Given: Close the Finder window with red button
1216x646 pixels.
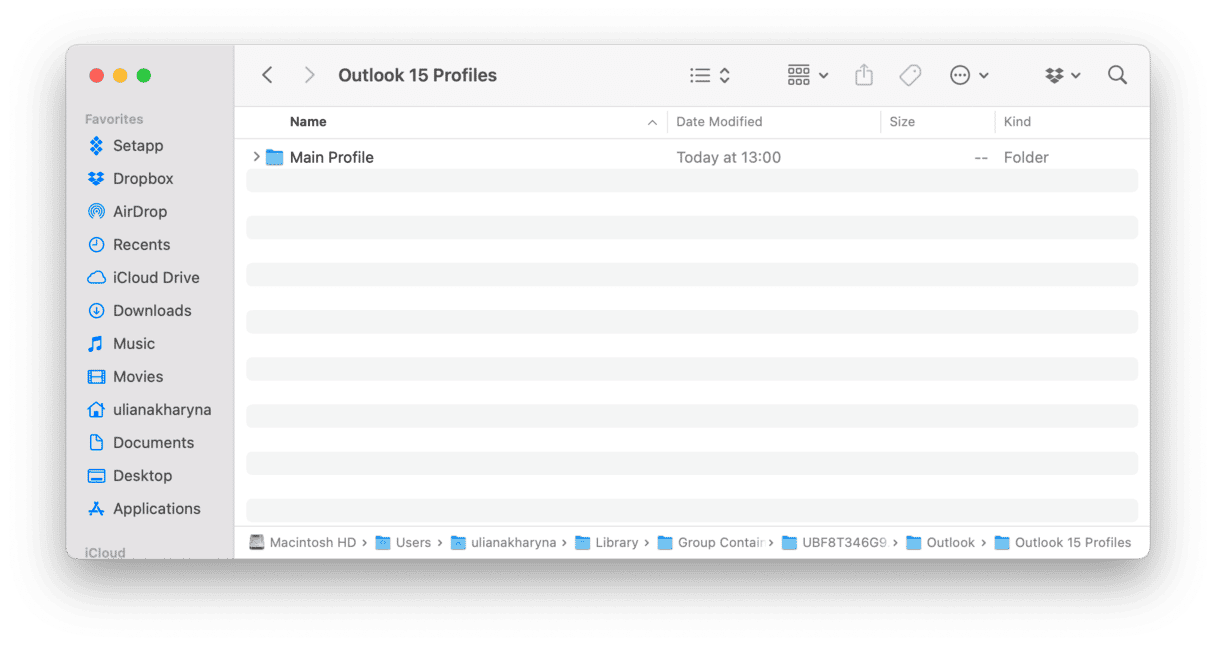Looking at the screenshot, I should click(x=97, y=75).
